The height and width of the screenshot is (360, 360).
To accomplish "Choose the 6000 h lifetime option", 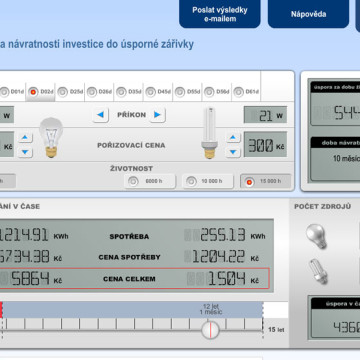I will [x=150, y=181].
